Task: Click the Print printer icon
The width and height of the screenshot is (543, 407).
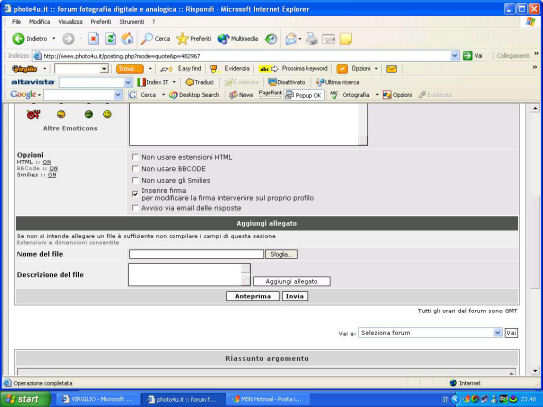Action: pos(312,38)
